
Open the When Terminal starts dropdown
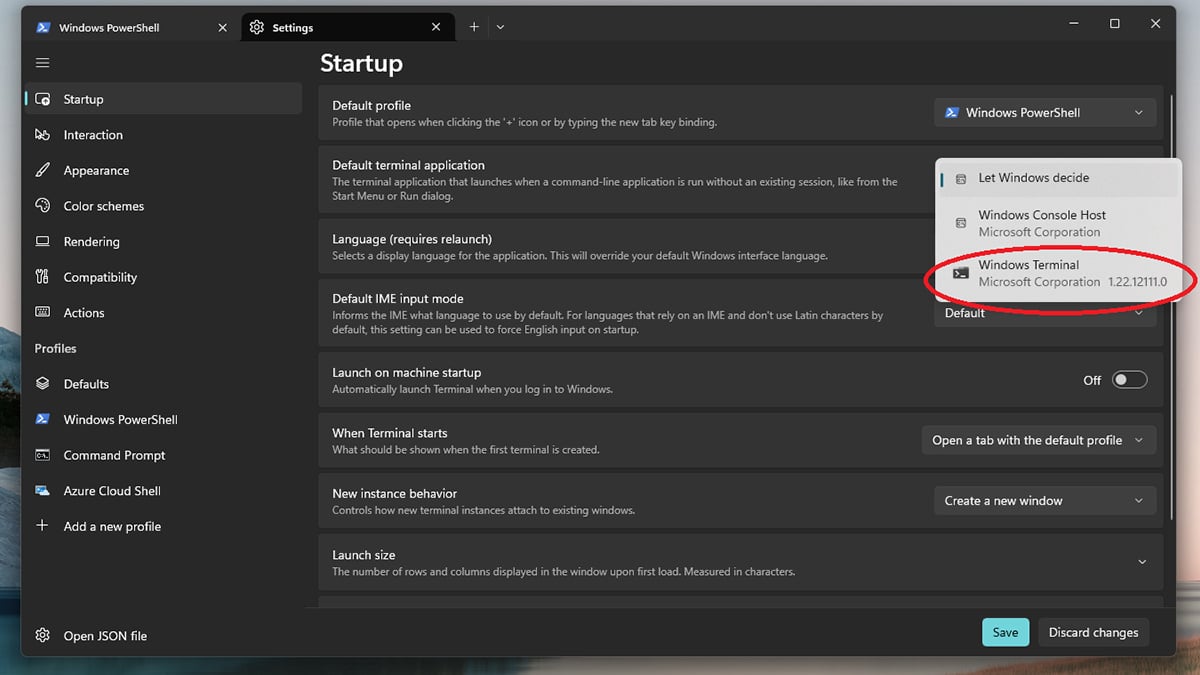(x=1038, y=440)
